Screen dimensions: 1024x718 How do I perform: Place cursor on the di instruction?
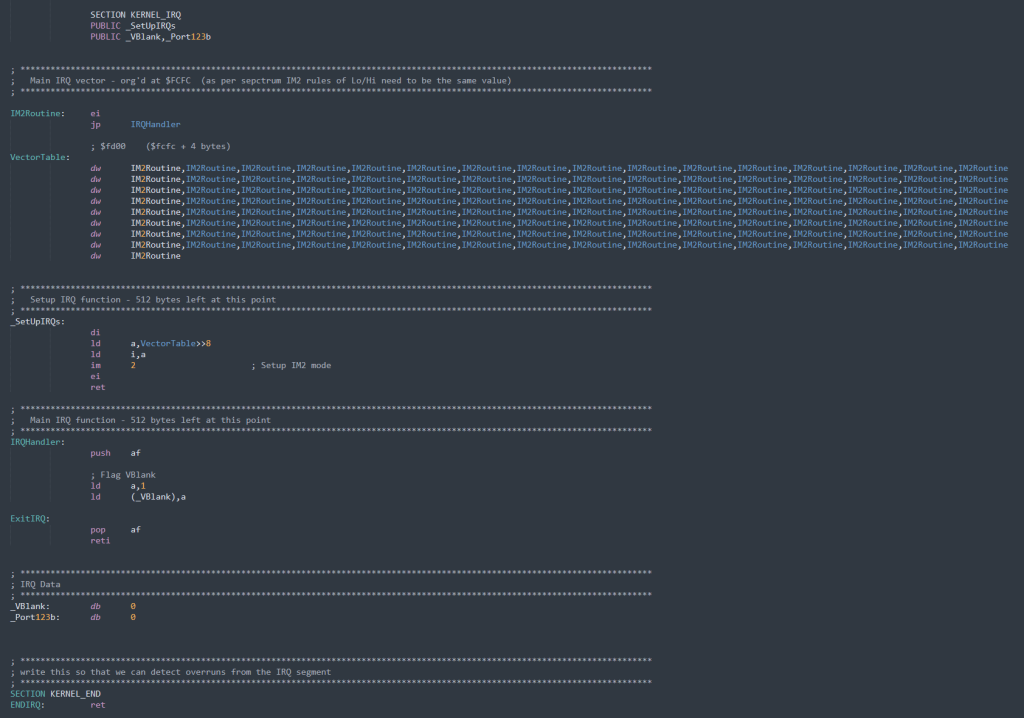(x=95, y=332)
